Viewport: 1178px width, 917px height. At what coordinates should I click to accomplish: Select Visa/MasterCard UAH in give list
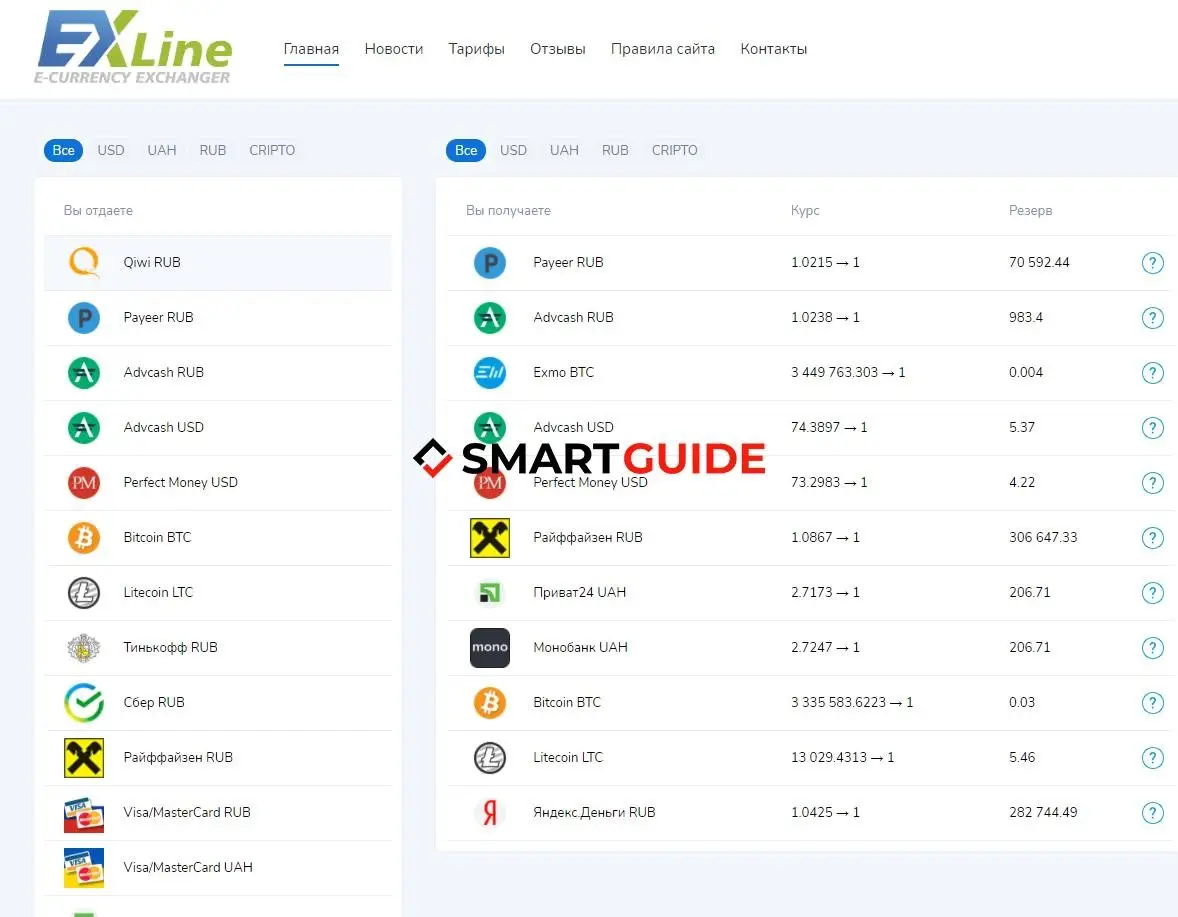pos(218,867)
